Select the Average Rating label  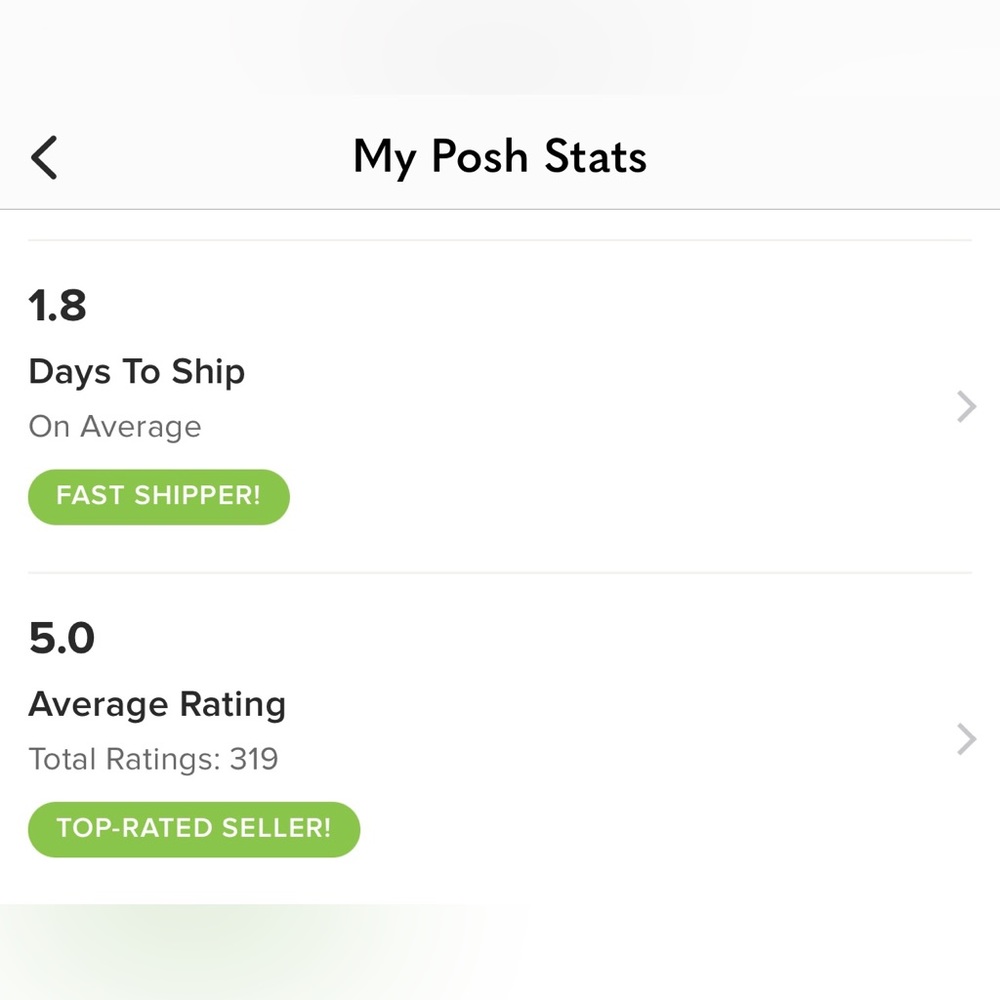point(157,705)
